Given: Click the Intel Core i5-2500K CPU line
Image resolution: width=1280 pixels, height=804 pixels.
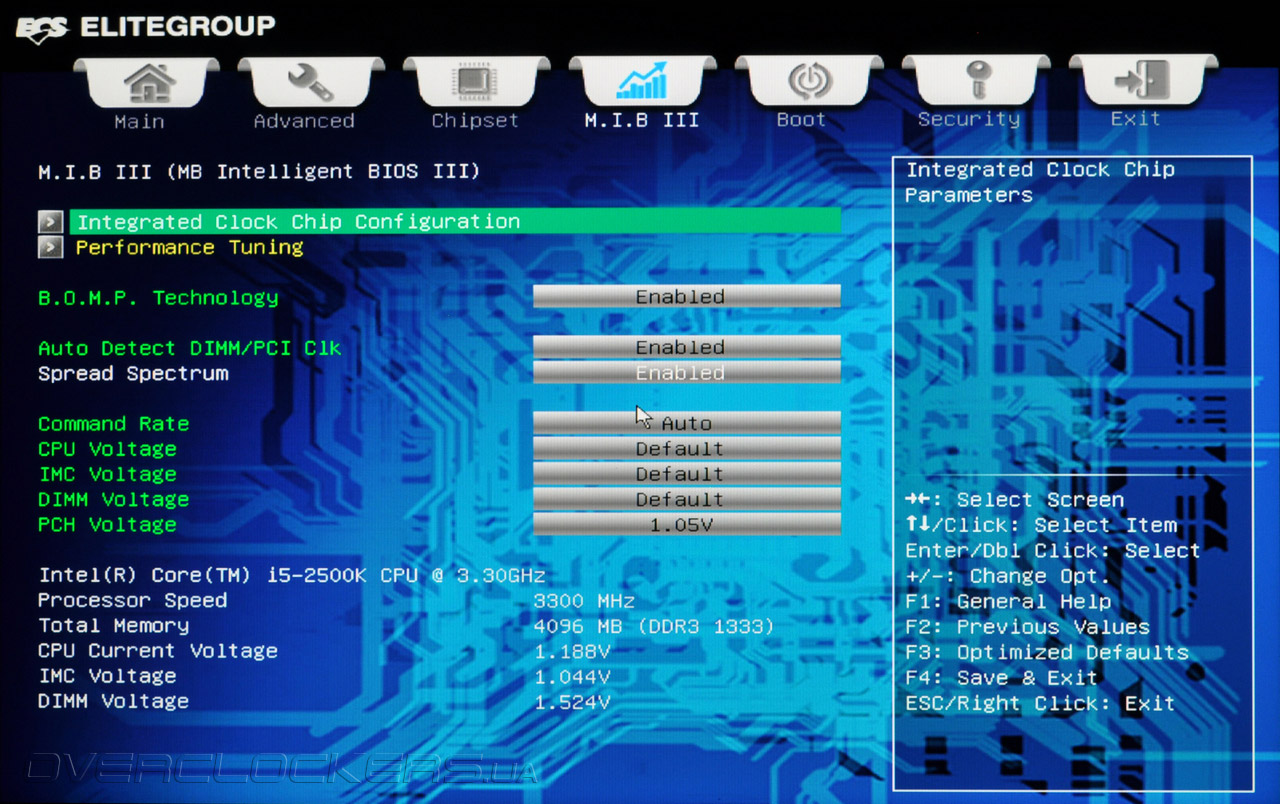Looking at the screenshot, I should coord(292,576).
